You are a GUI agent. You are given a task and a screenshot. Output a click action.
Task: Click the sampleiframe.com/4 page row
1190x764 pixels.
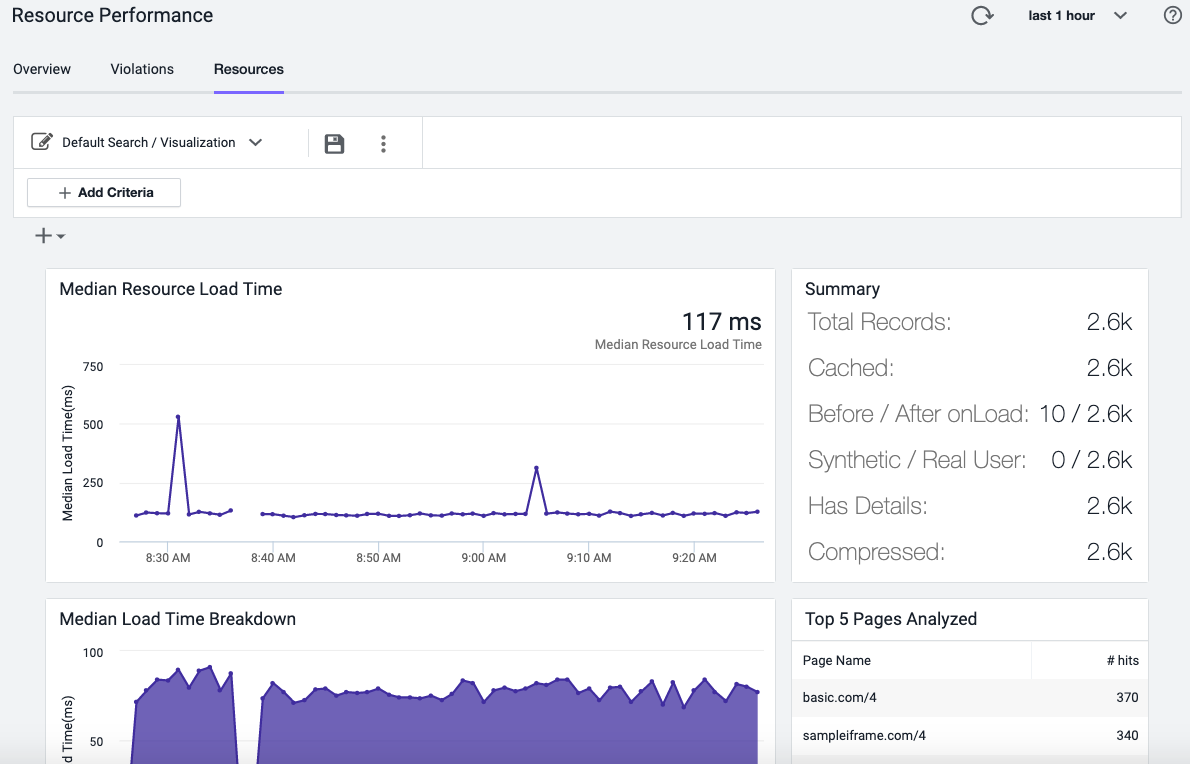(x=970, y=735)
